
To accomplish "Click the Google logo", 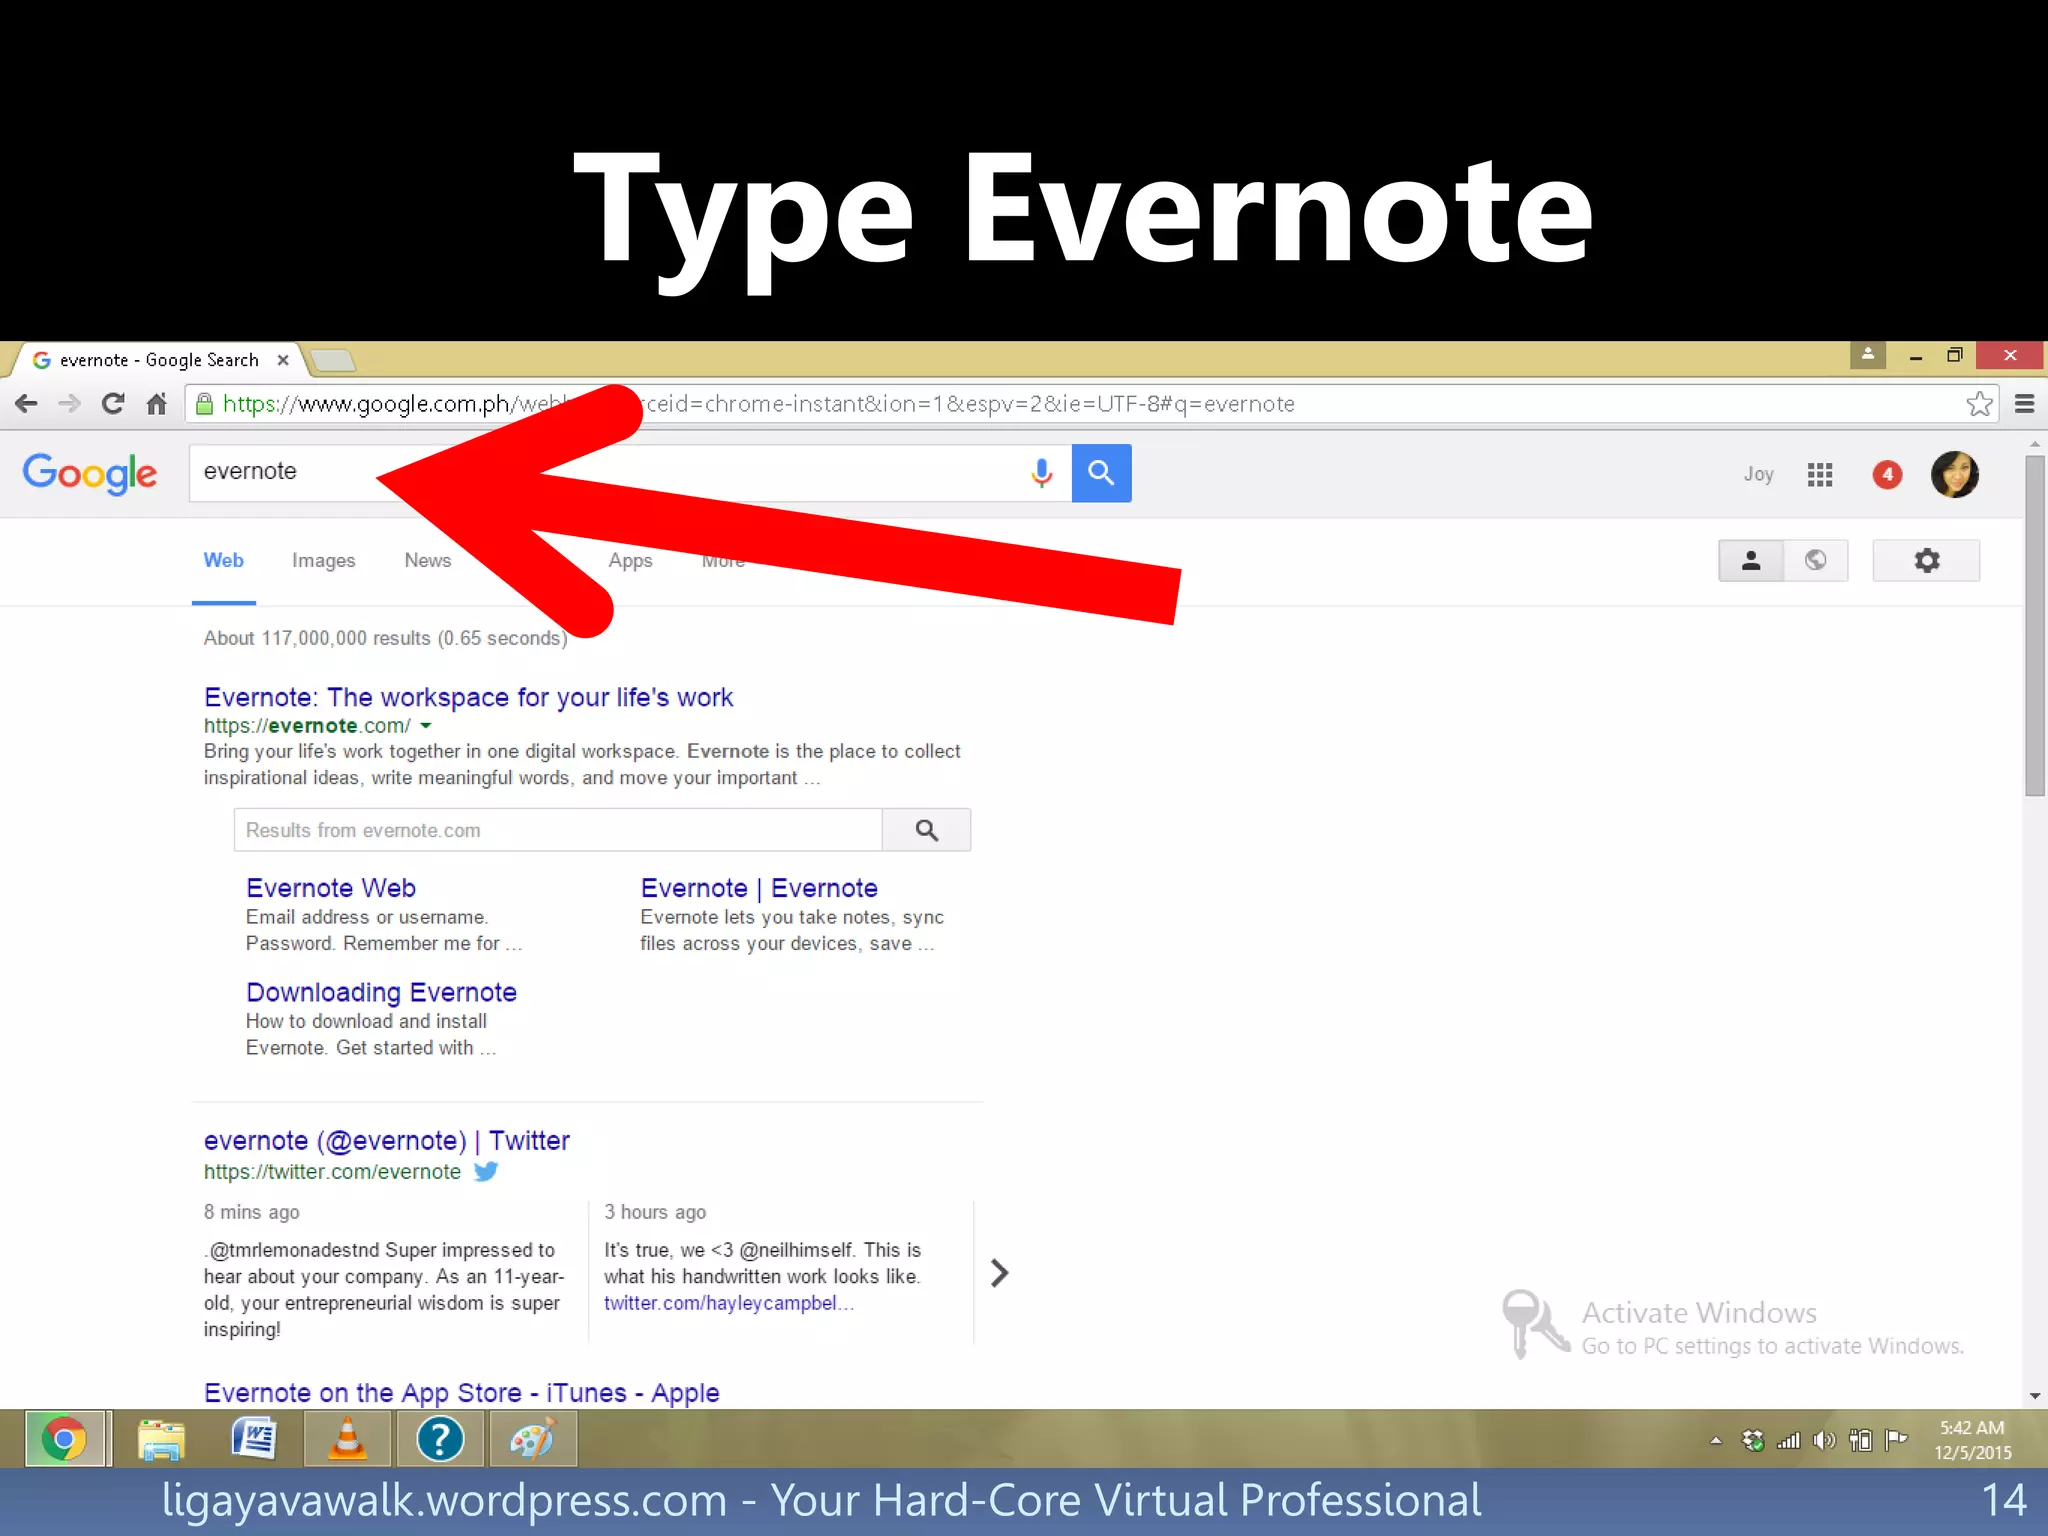I will (x=90, y=474).
